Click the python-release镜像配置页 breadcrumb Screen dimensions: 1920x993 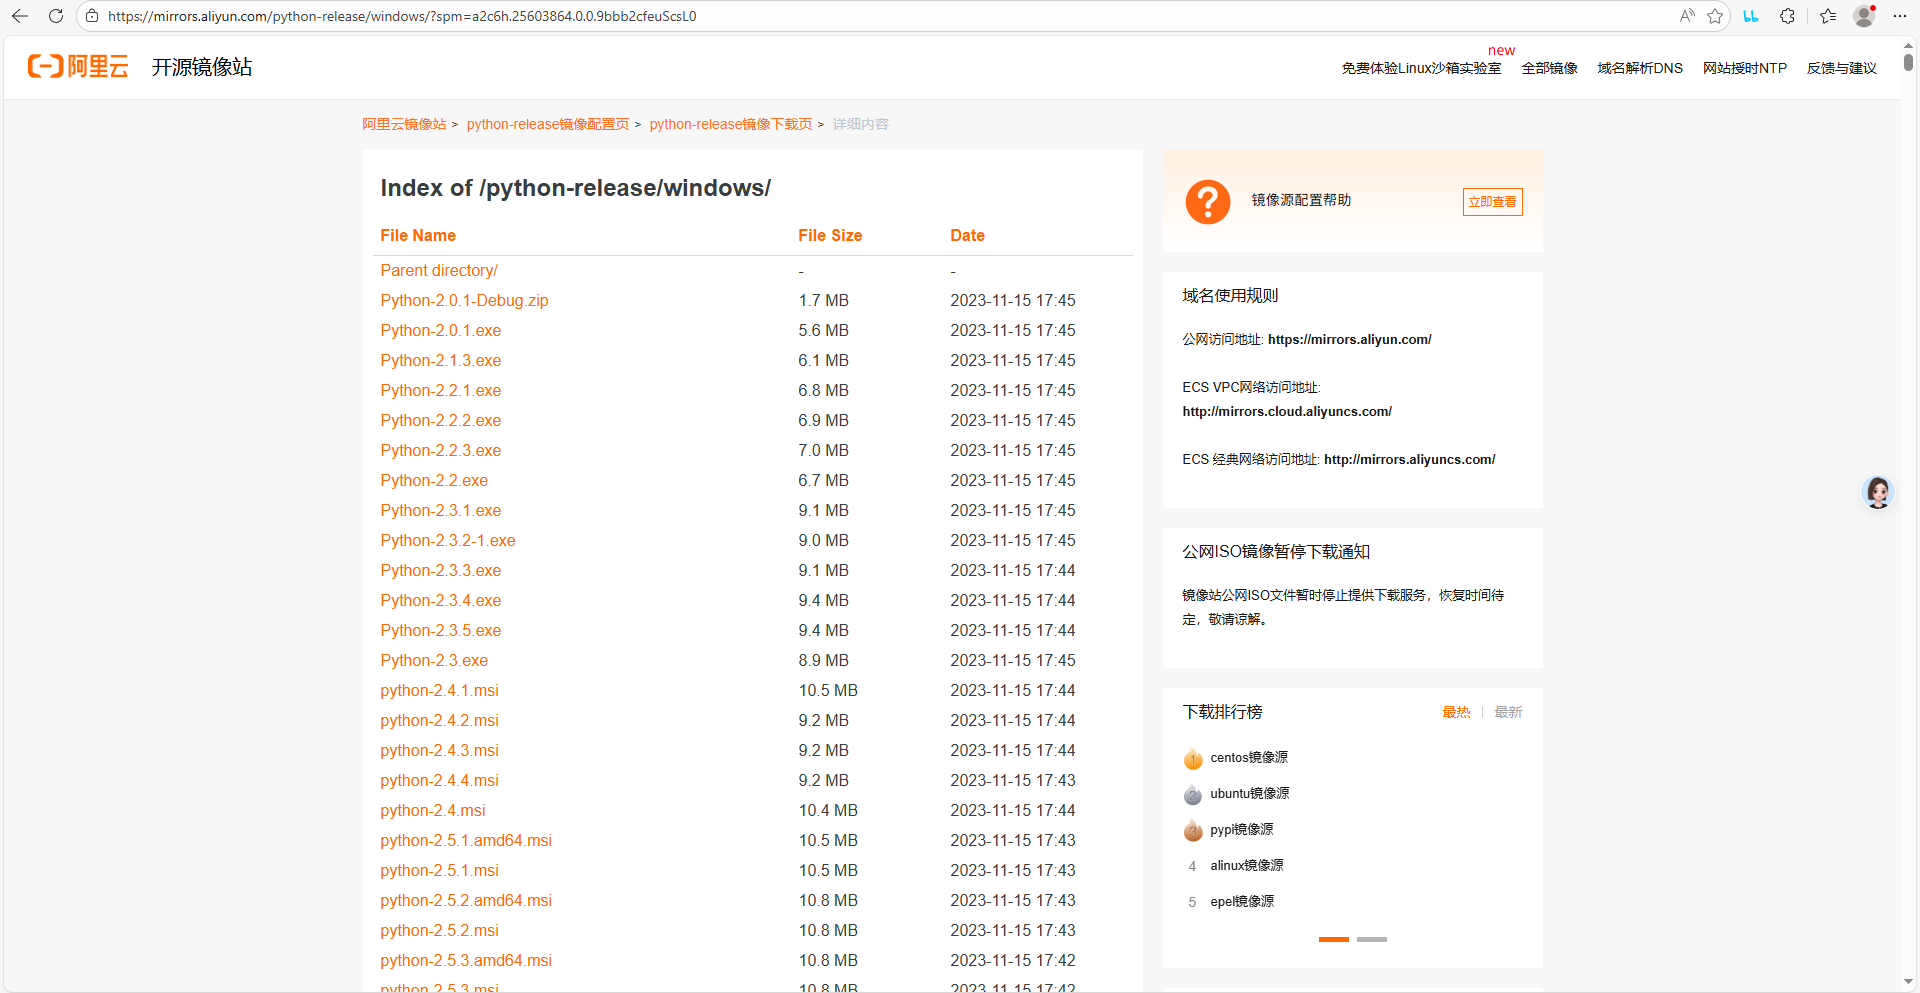point(547,124)
